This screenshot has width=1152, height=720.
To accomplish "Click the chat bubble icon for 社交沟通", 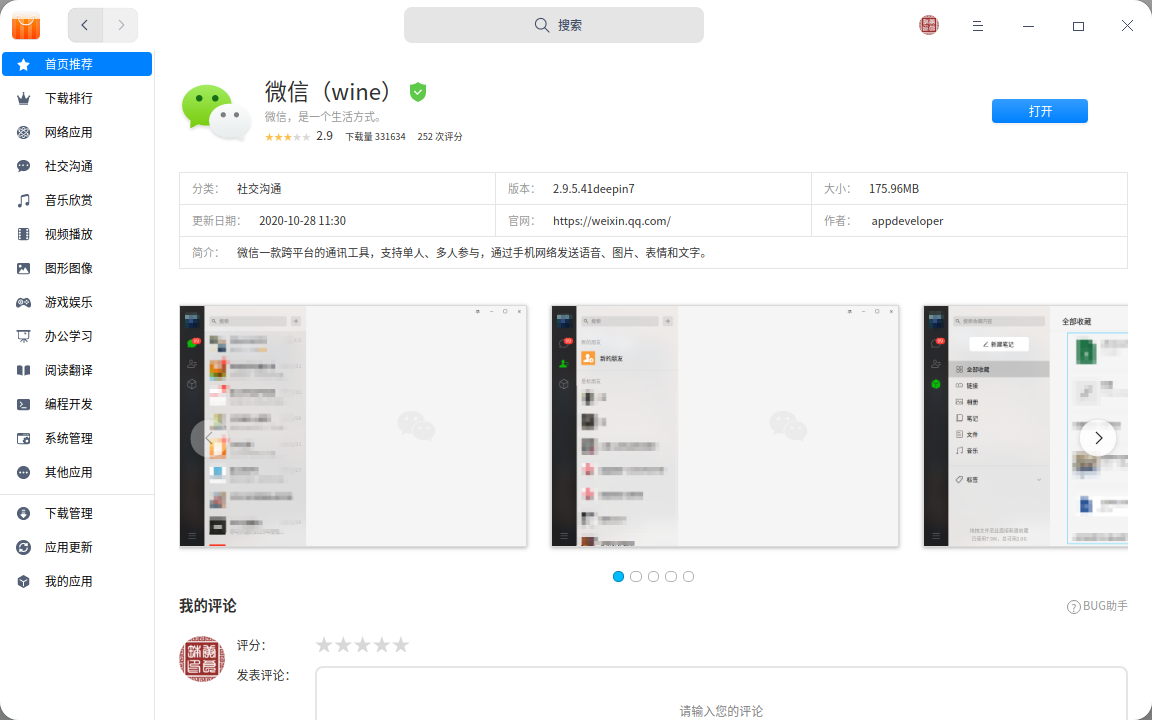I will point(24,166).
